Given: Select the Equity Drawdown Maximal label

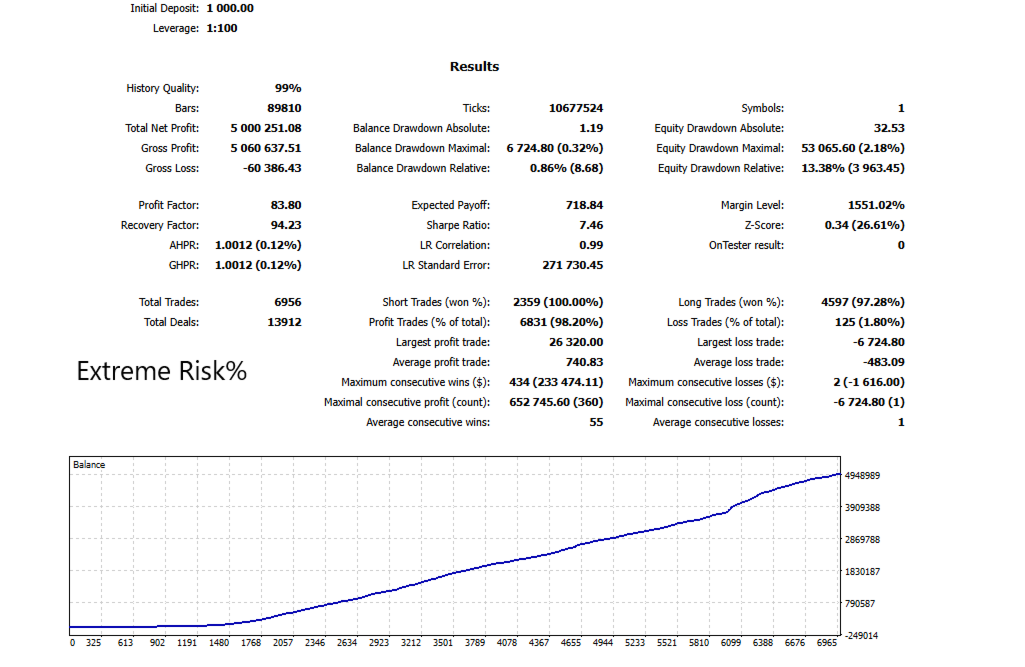Looking at the screenshot, I should coord(720,148).
